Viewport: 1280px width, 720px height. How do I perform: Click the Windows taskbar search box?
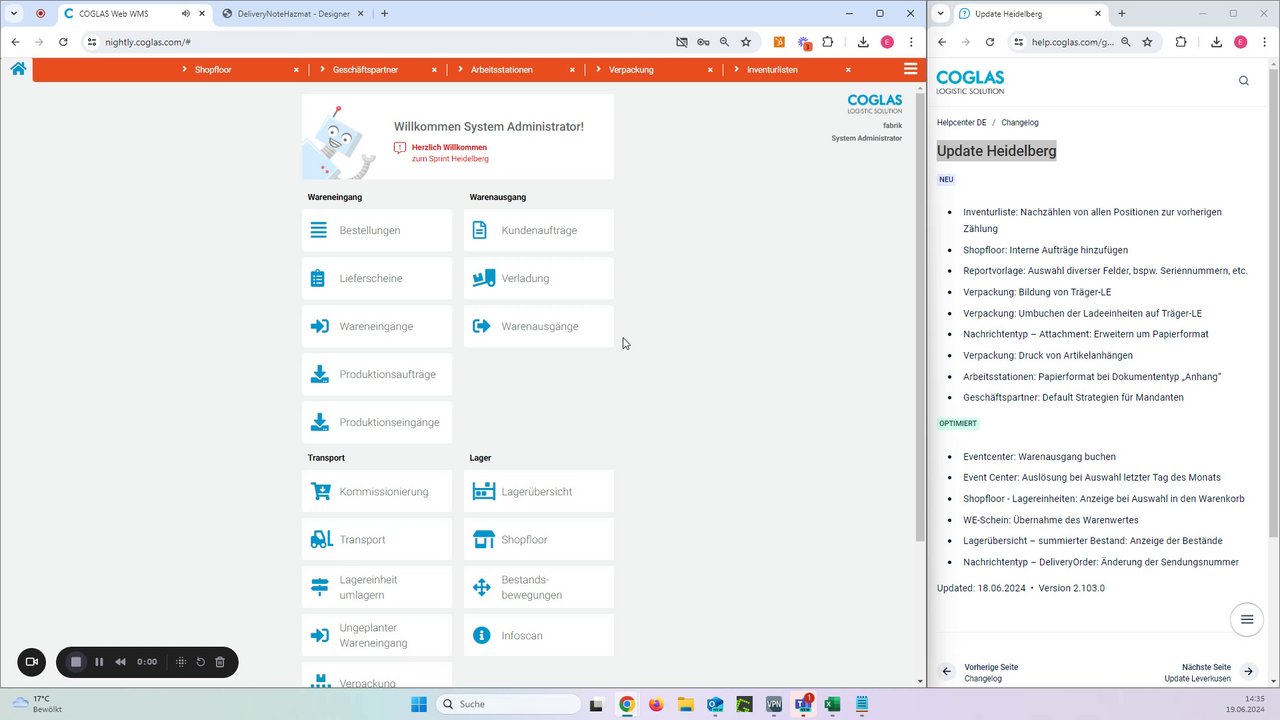[508, 704]
